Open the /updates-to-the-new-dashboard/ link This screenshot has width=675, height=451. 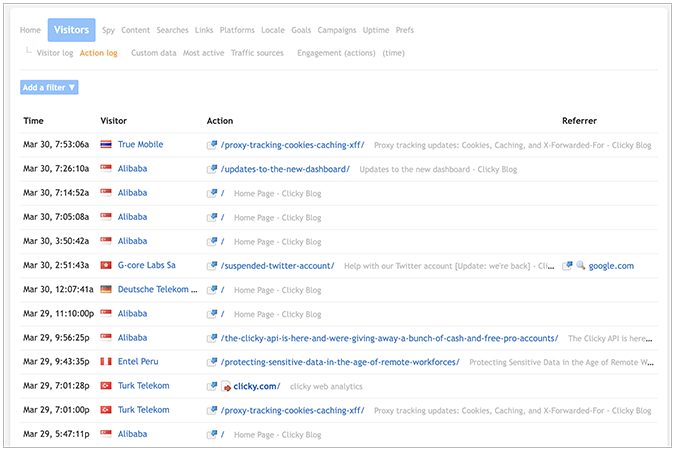[285, 169]
